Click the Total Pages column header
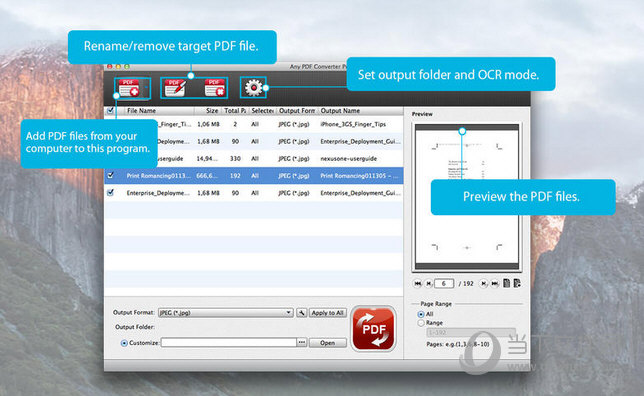The height and width of the screenshot is (396, 644). 235,111
